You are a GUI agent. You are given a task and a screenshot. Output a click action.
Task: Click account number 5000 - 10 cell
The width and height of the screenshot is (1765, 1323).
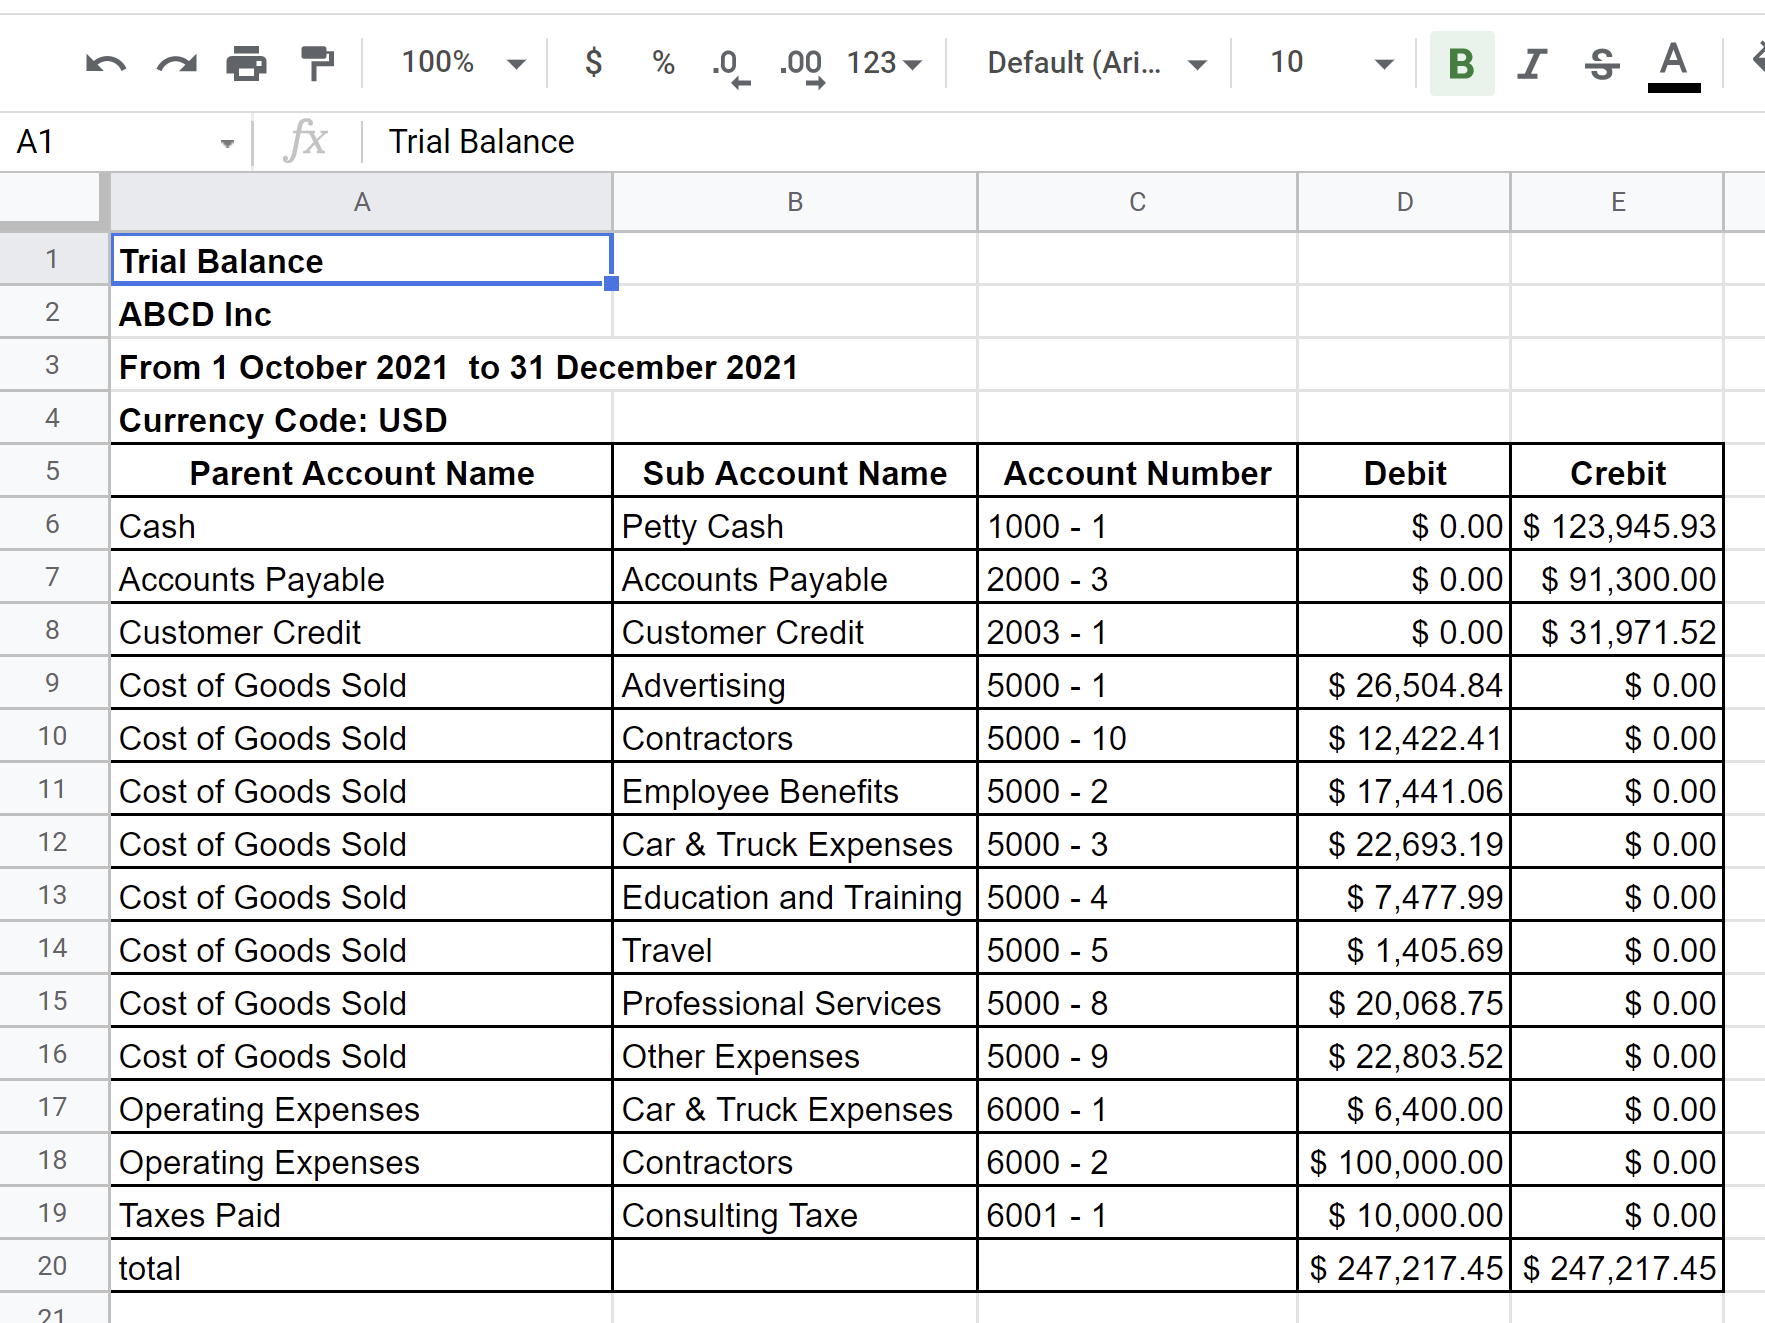point(1137,738)
